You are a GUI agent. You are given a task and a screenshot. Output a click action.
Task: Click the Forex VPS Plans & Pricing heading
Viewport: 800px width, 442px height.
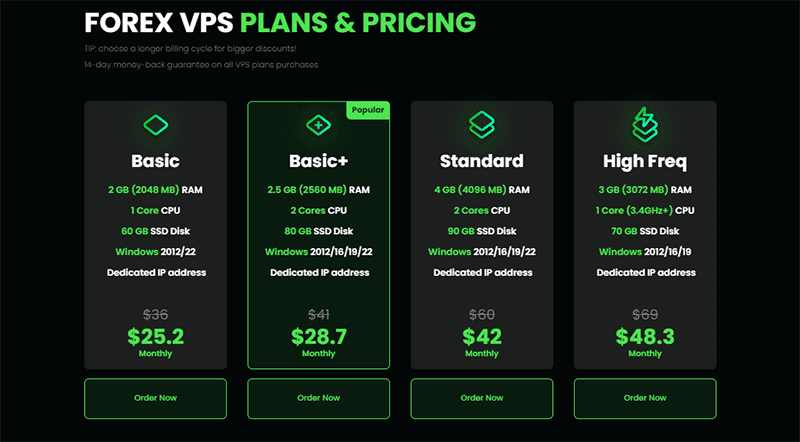pos(280,21)
